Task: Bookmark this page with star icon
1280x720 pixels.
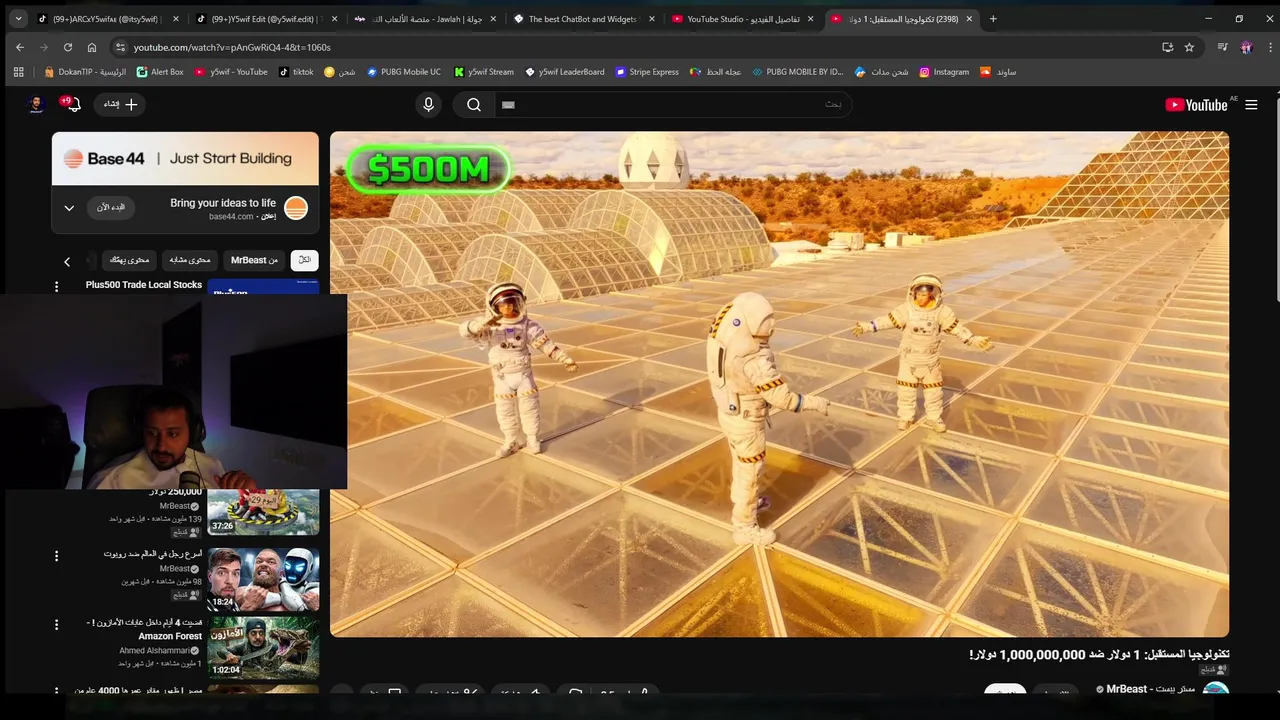Action: click(1189, 47)
